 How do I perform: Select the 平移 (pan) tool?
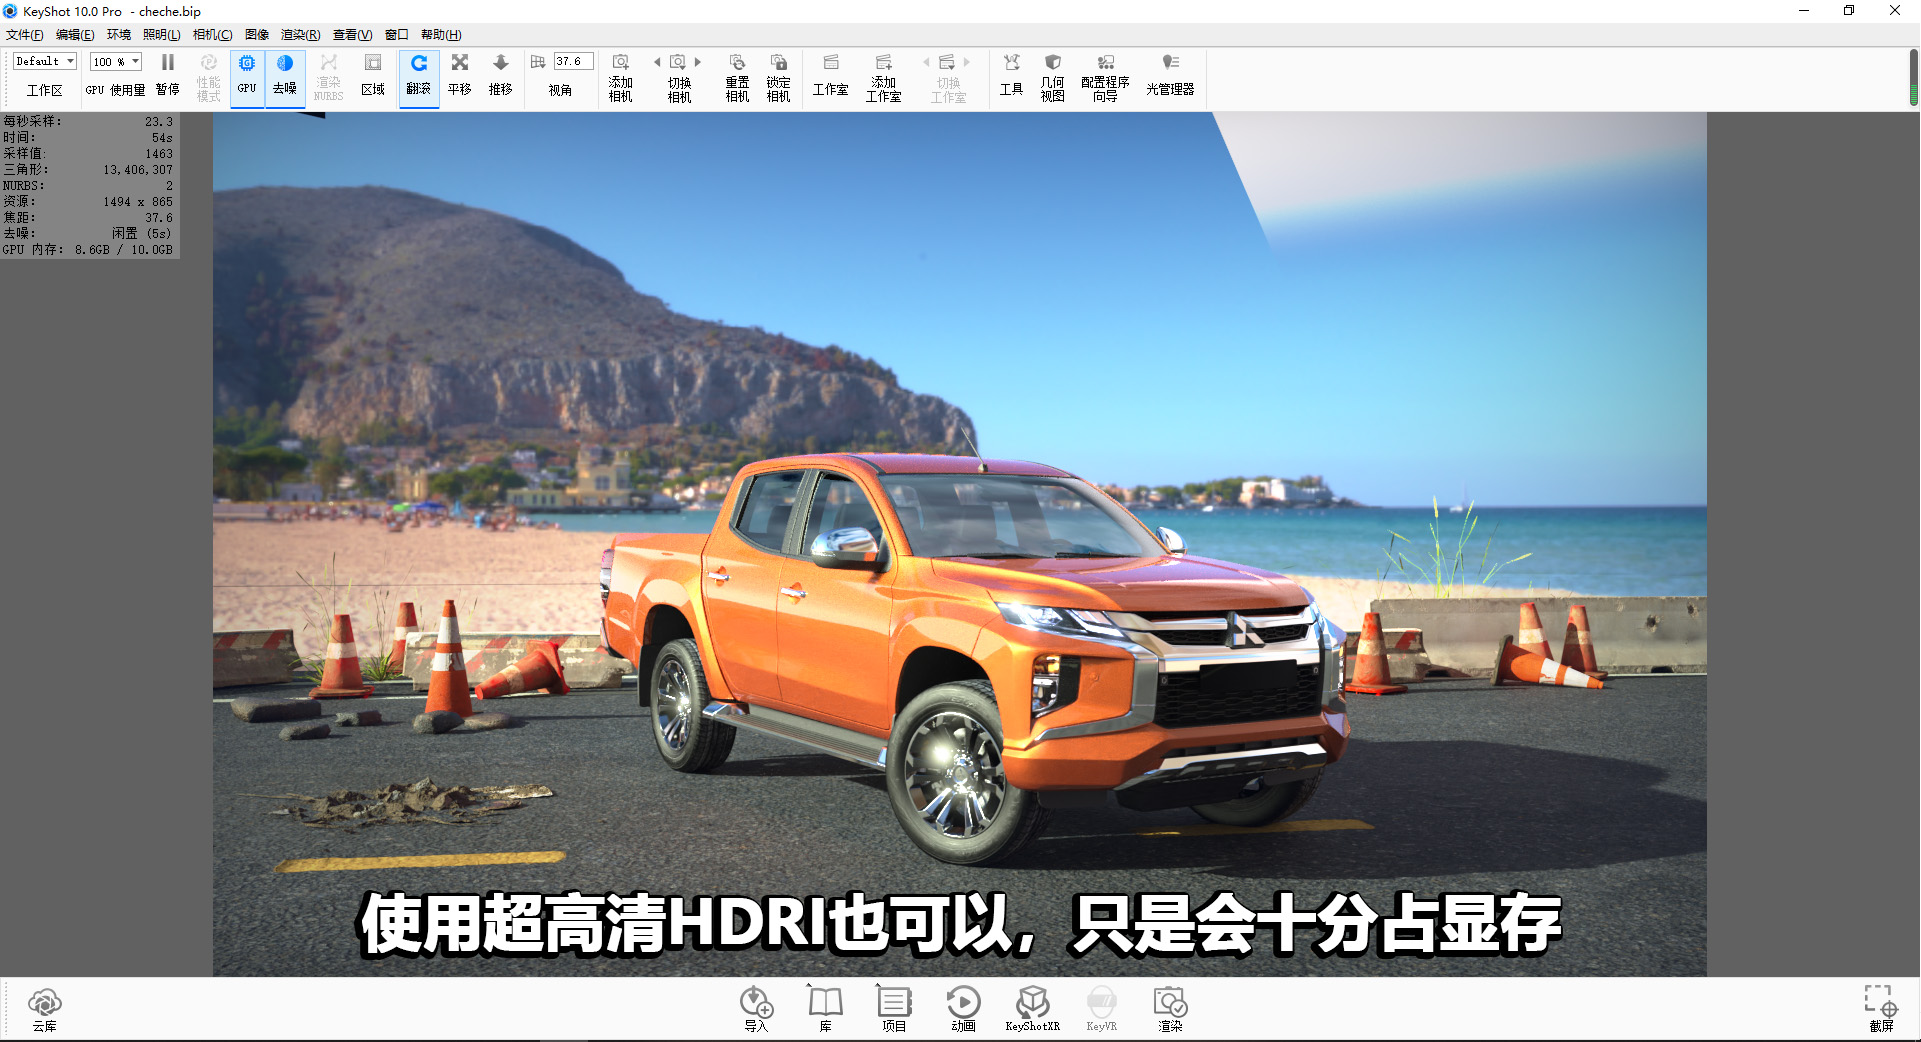click(x=459, y=75)
